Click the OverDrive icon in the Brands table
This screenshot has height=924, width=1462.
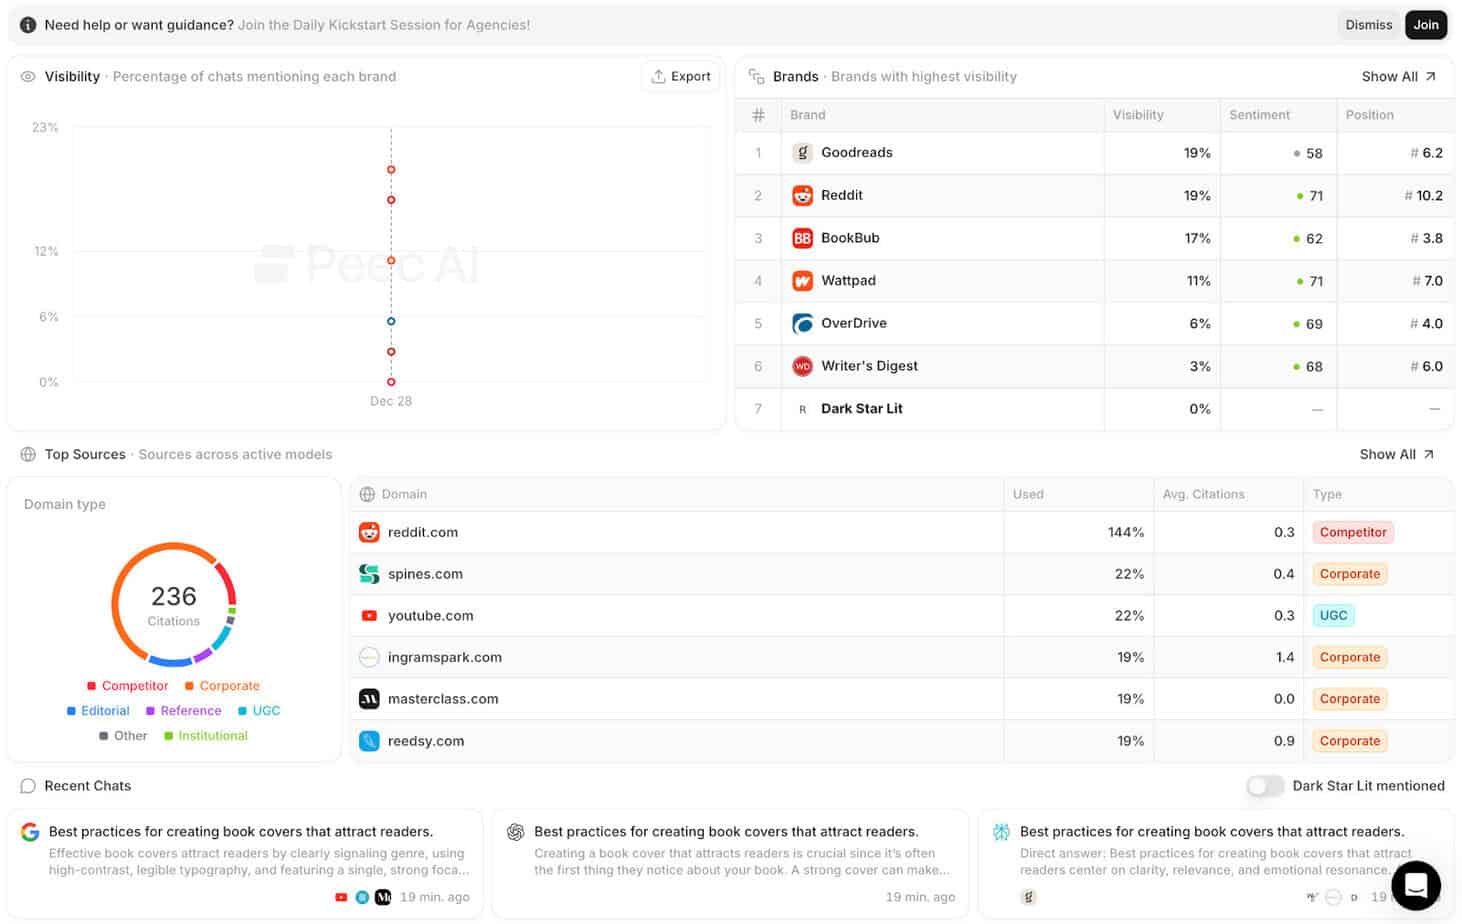coord(803,323)
